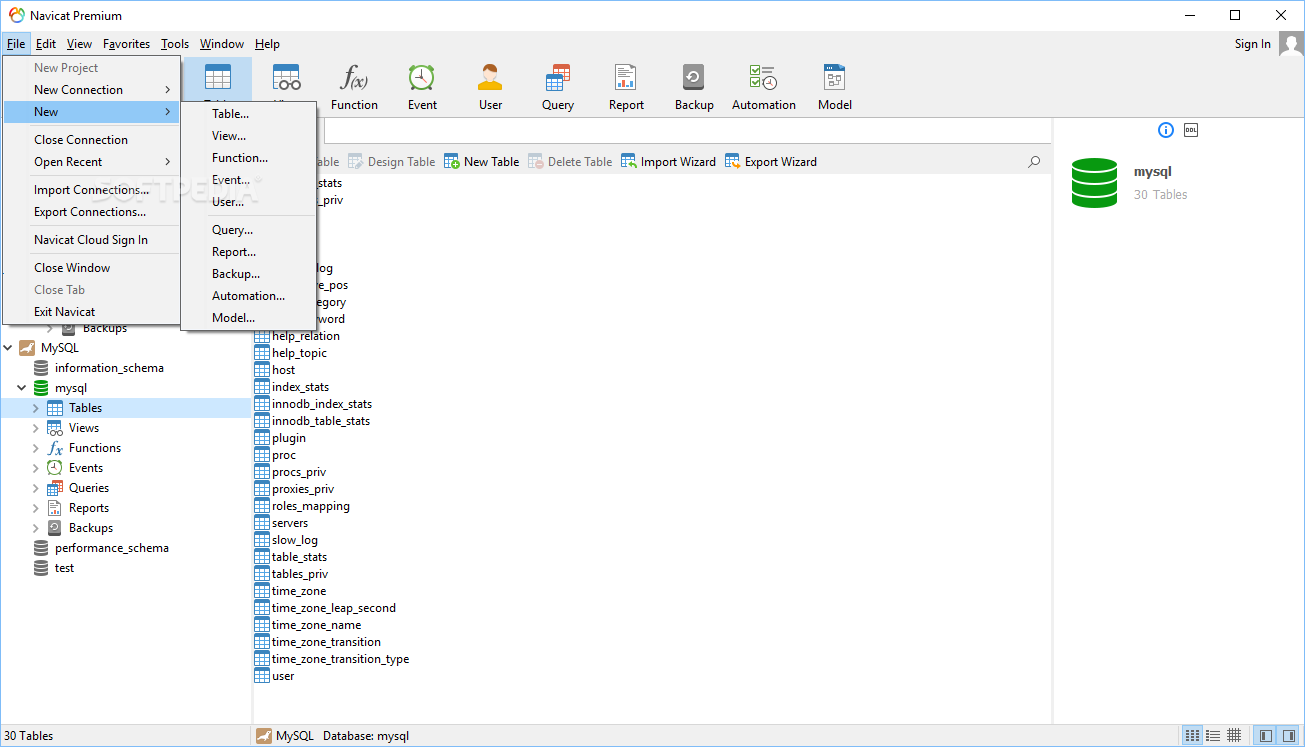This screenshot has height=747, width=1305.
Task: Show the General information panel icon
Action: (1165, 130)
